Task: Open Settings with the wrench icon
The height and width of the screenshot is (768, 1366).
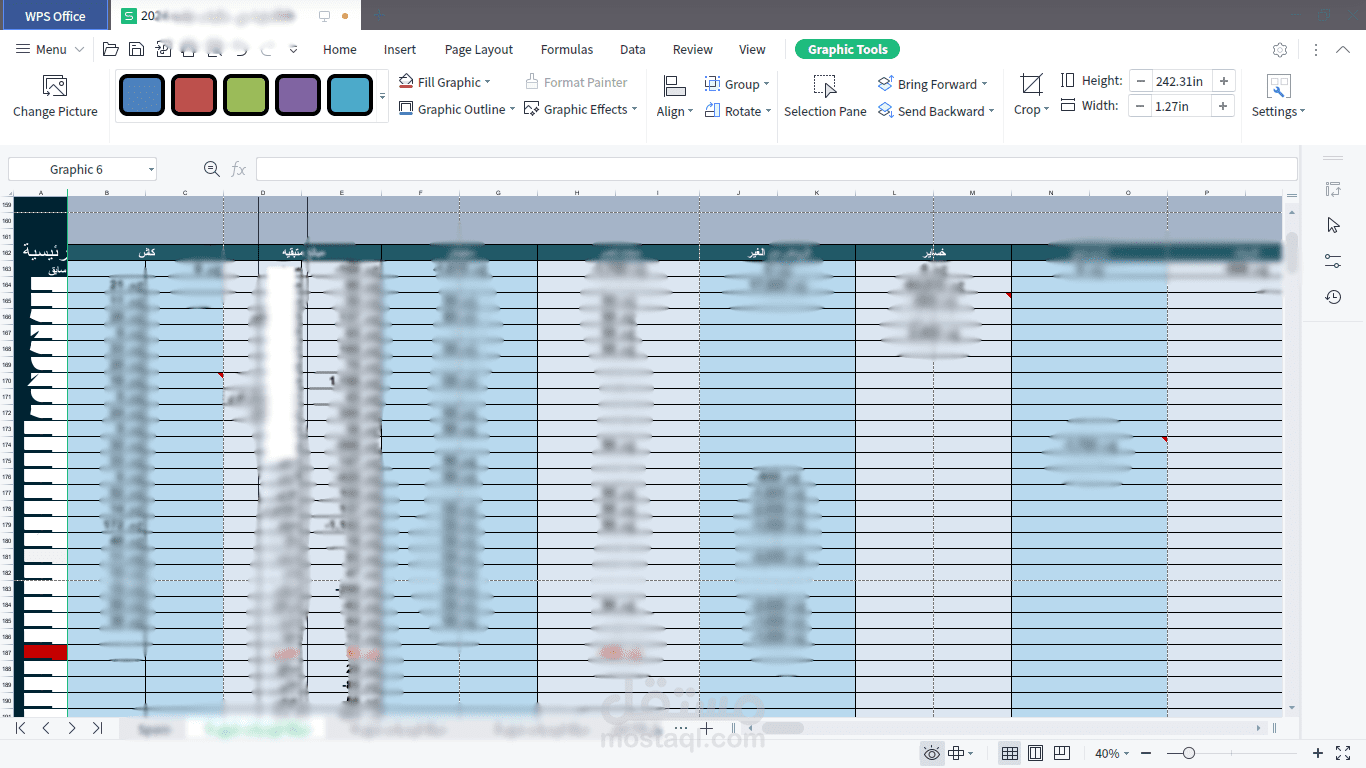Action: [1278, 86]
